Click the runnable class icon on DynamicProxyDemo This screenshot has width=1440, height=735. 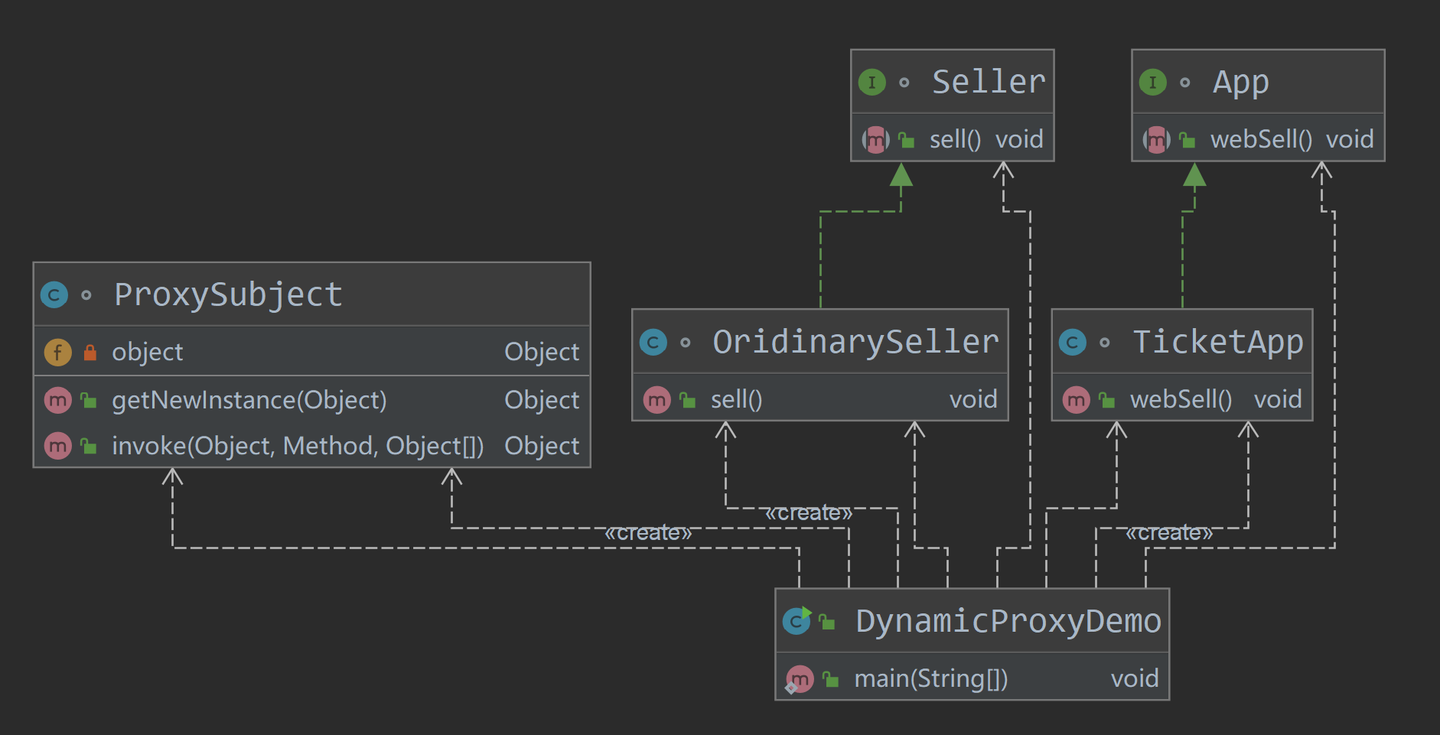797,620
